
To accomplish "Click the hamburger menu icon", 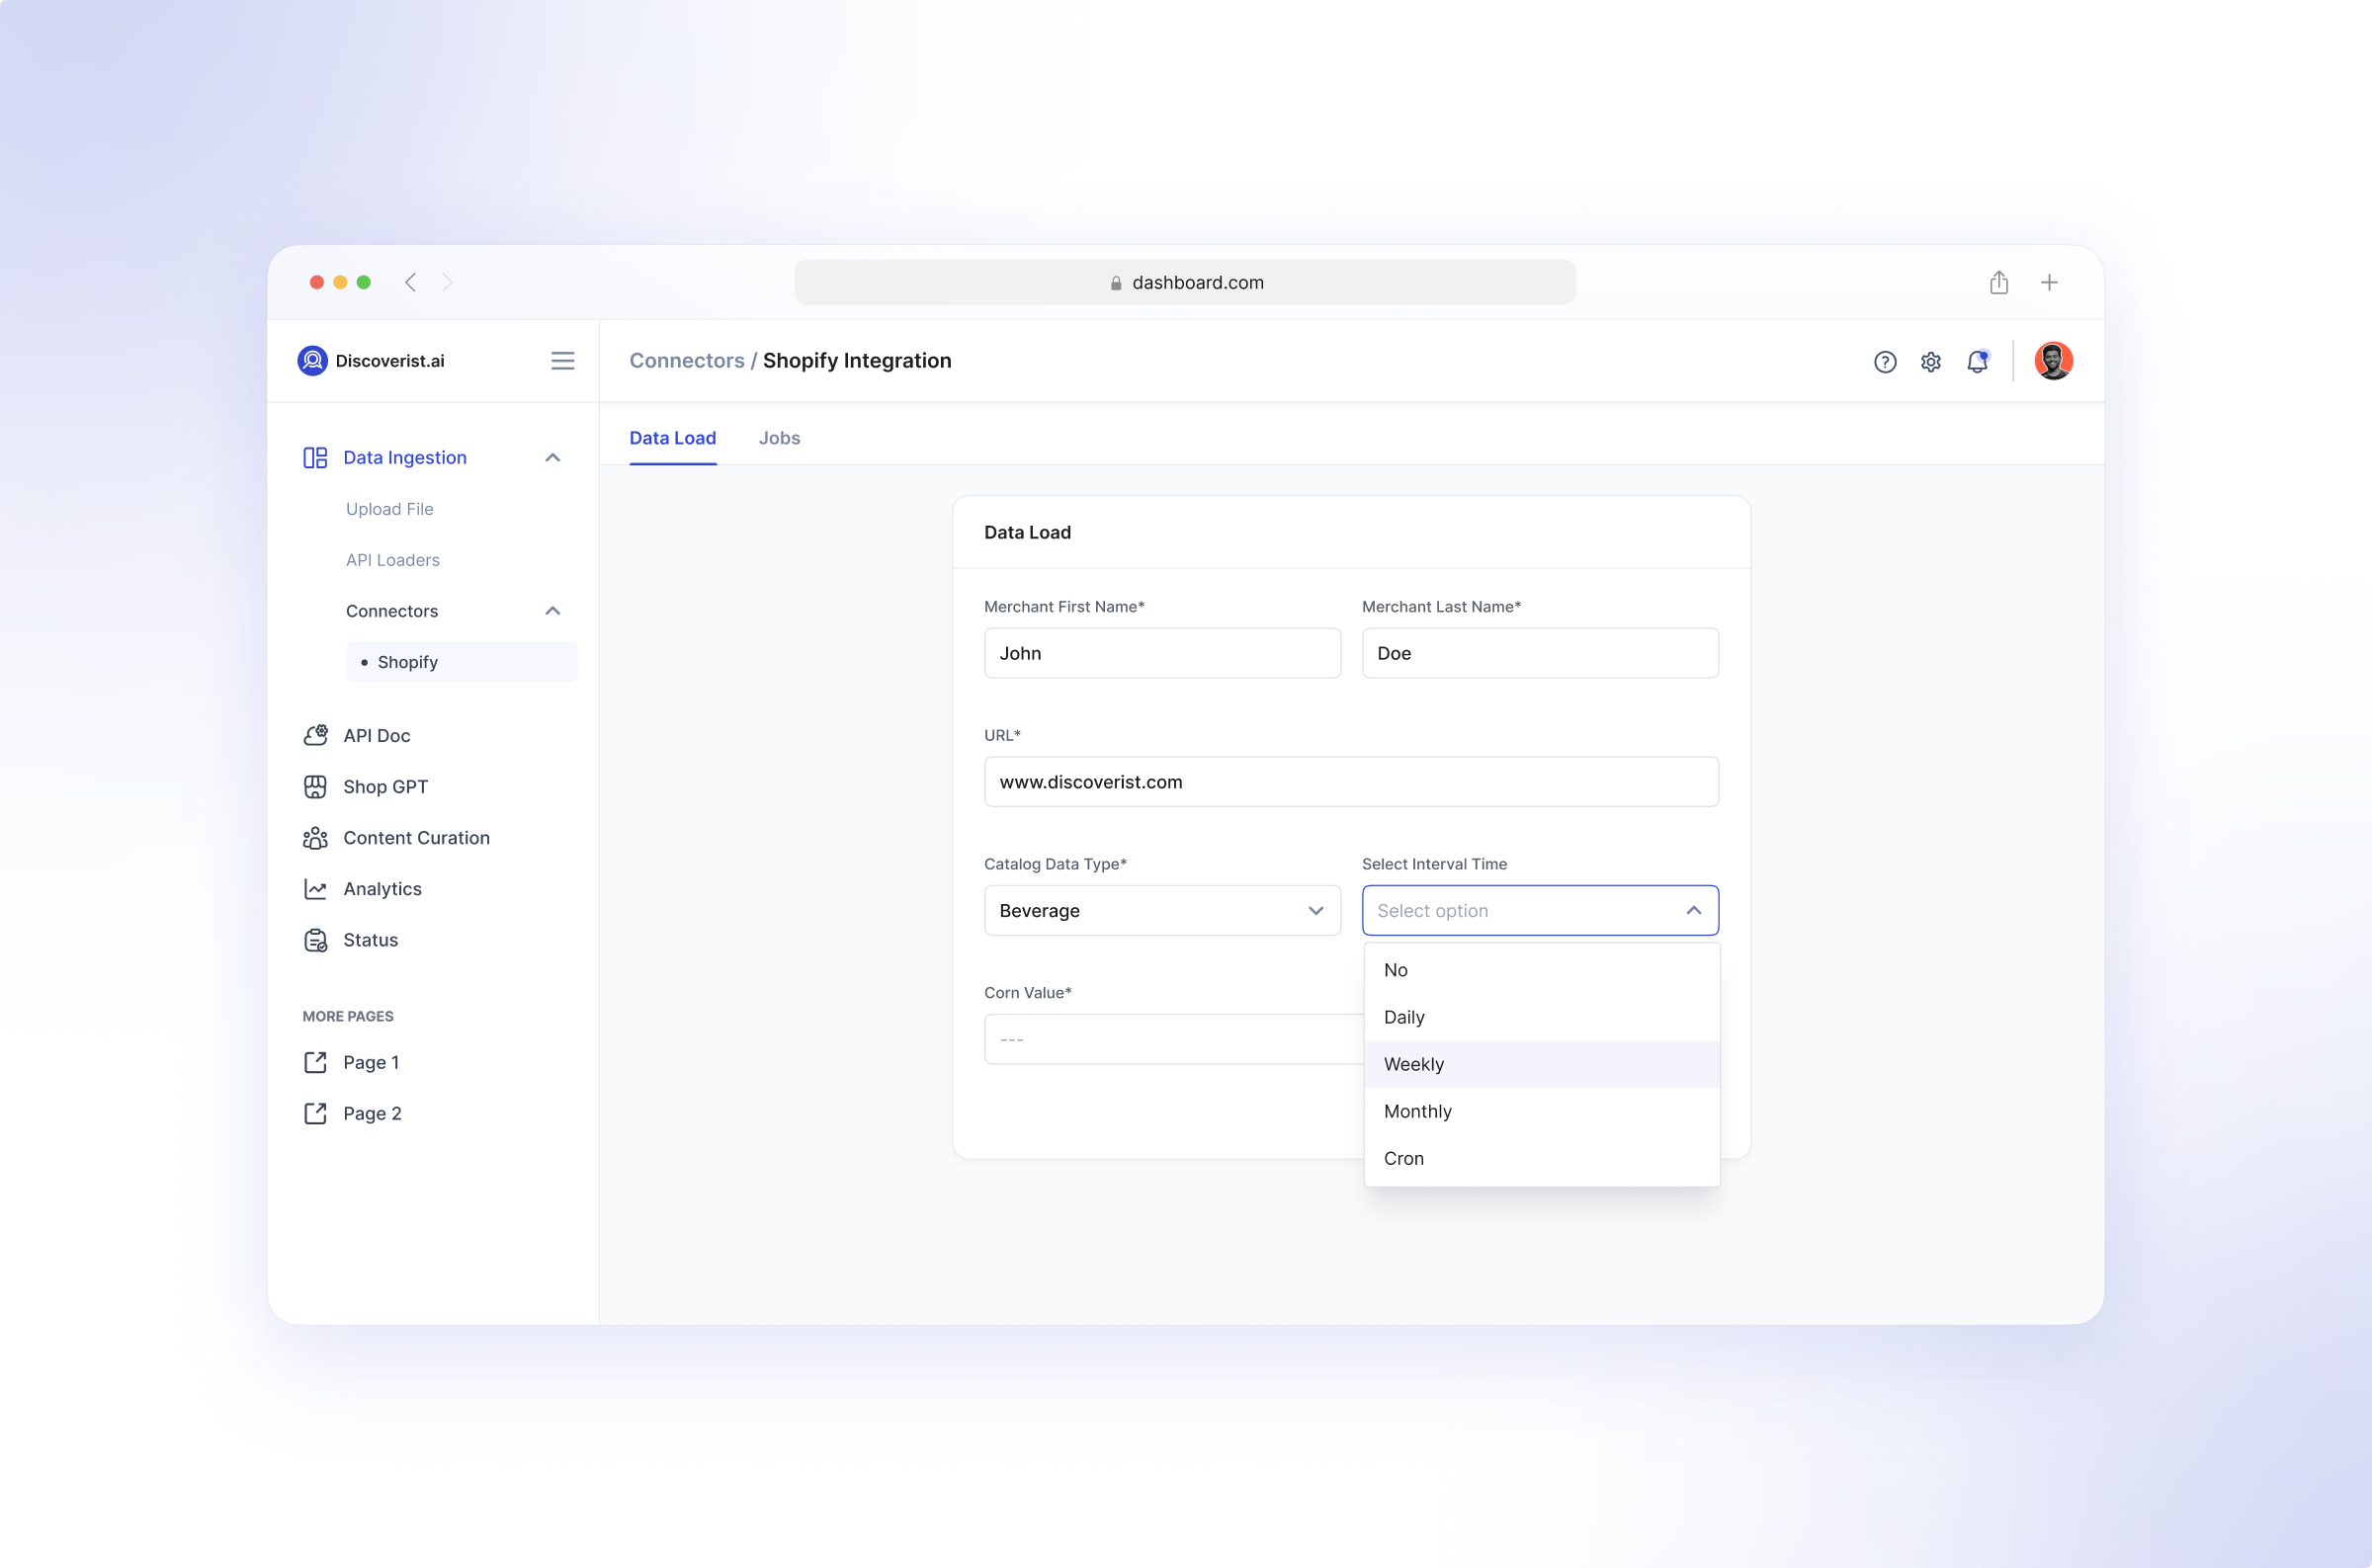I will point(563,361).
